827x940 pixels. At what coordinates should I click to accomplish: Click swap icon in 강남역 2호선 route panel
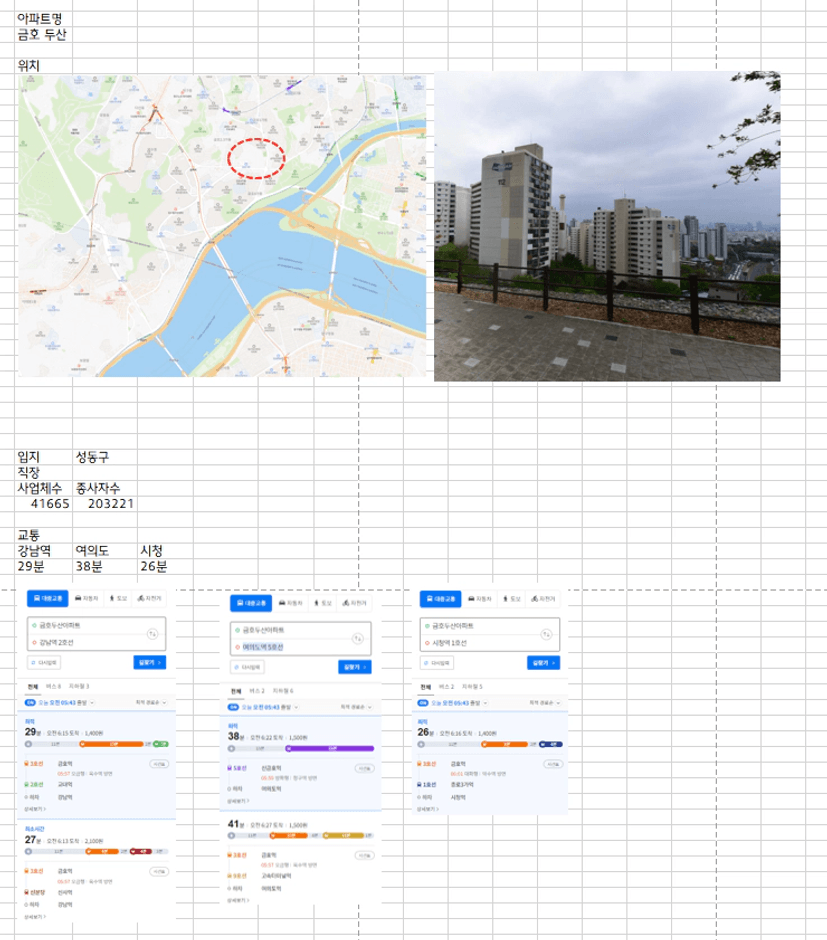152,634
